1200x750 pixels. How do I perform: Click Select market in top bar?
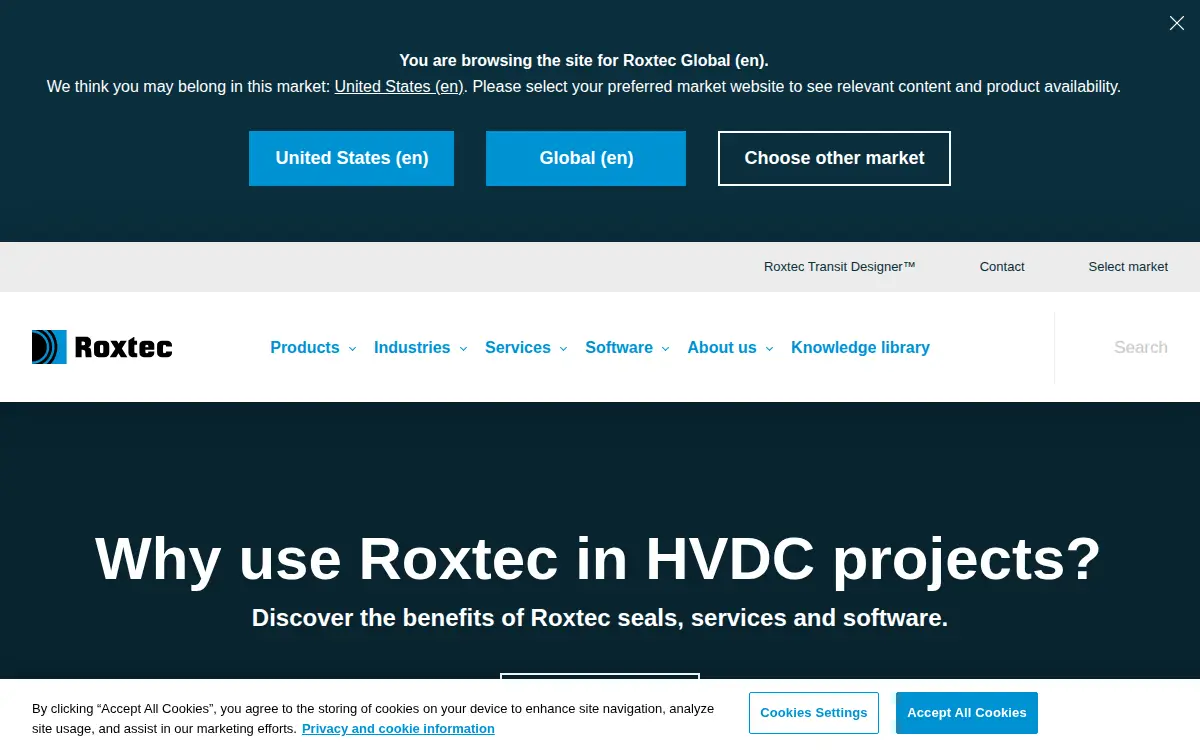[1128, 267]
